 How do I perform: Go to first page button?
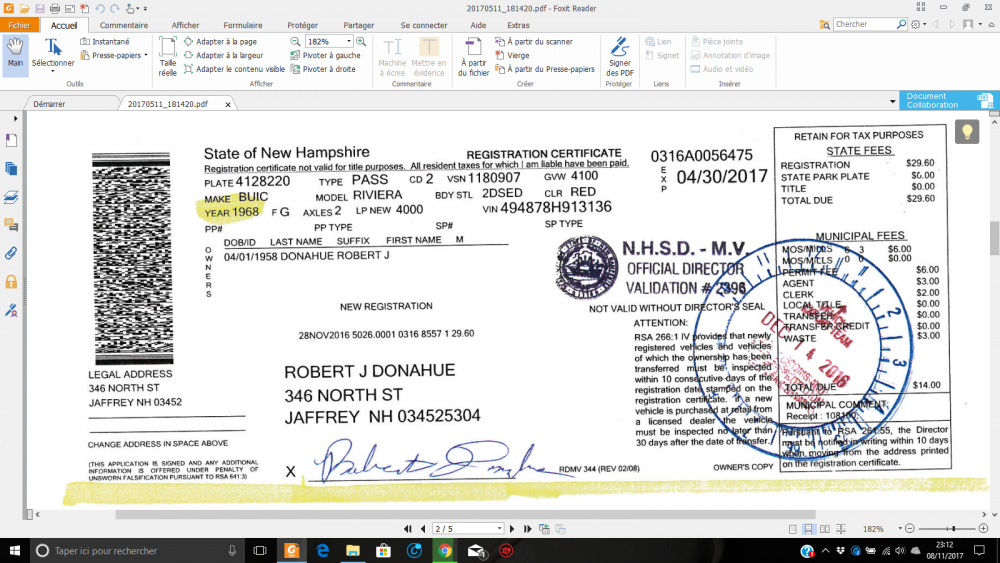pyautogui.click(x=408, y=529)
